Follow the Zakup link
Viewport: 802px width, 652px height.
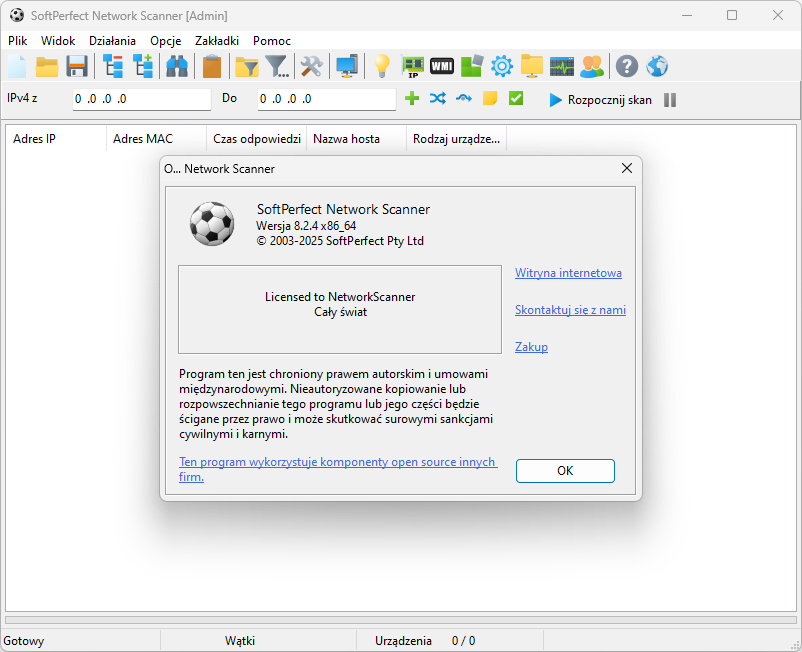click(531, 347)
